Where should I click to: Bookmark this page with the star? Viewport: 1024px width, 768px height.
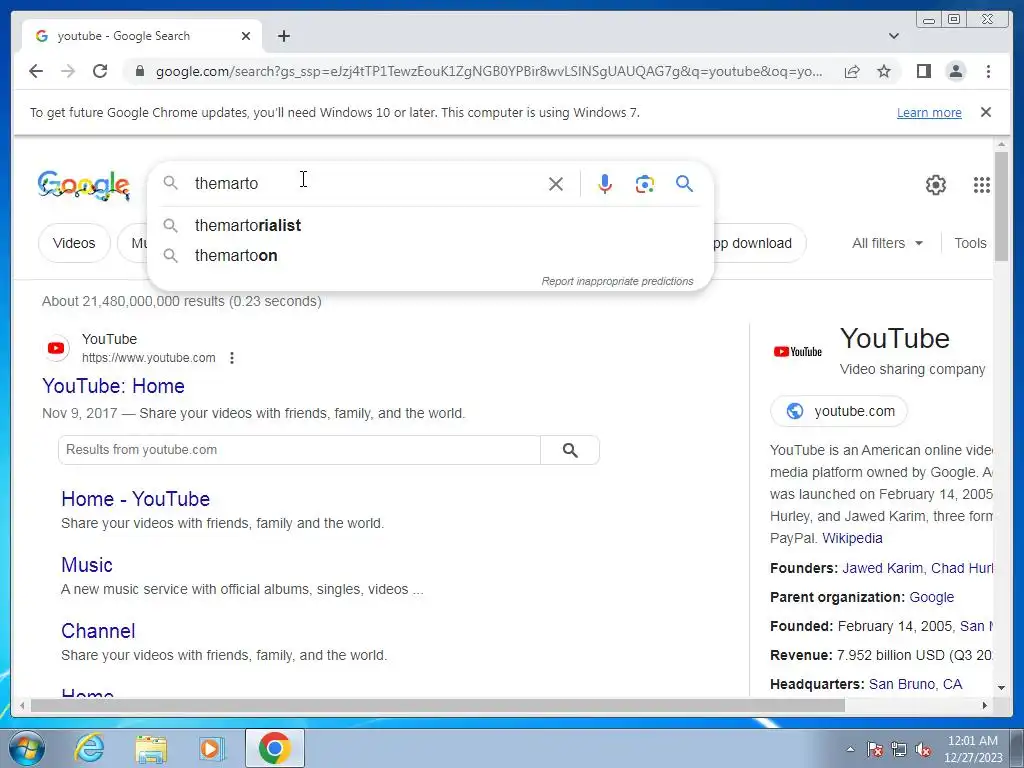click(x=884, y=71)
